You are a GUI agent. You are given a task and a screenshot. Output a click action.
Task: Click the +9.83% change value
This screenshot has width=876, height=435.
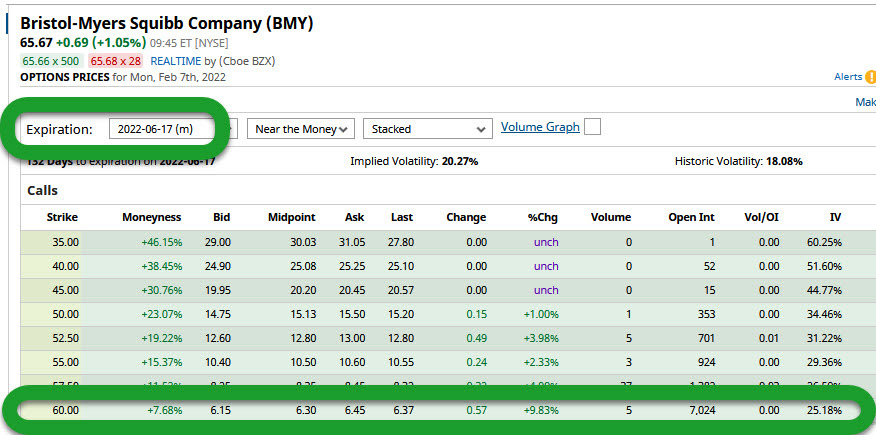click(541, 410)
